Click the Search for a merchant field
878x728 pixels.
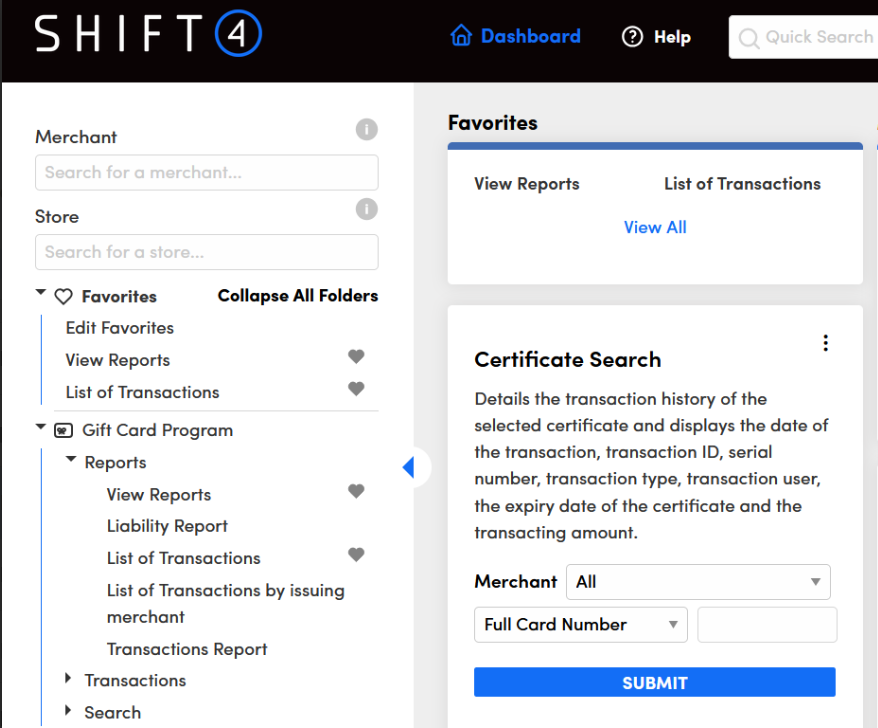pyautogui.click(x=206, y=173)
